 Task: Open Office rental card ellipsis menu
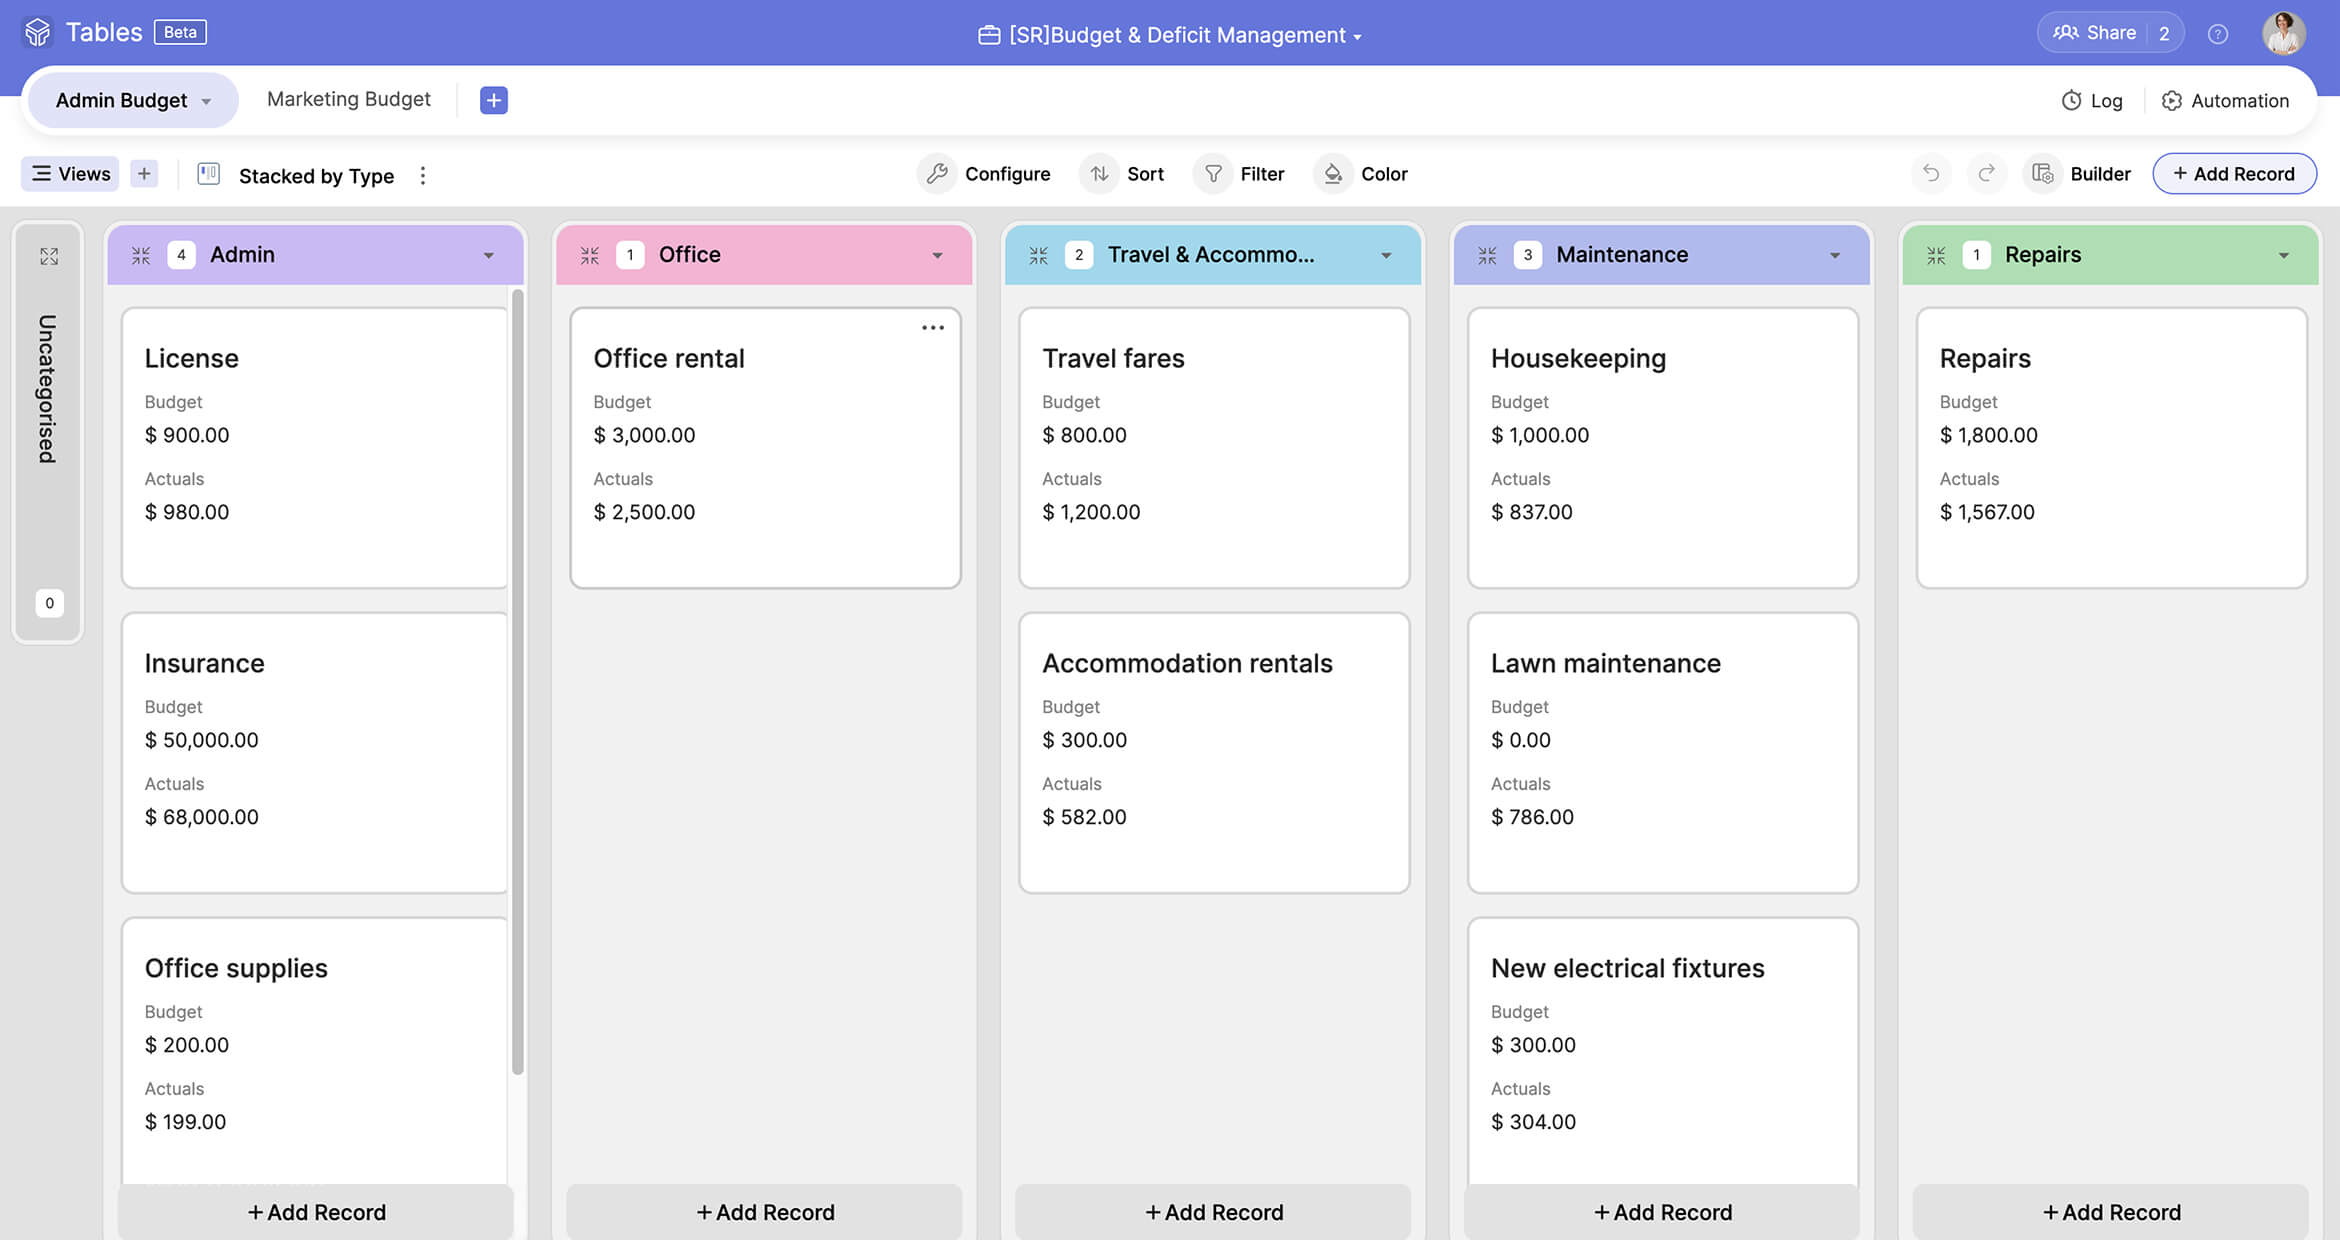point(932,328)
